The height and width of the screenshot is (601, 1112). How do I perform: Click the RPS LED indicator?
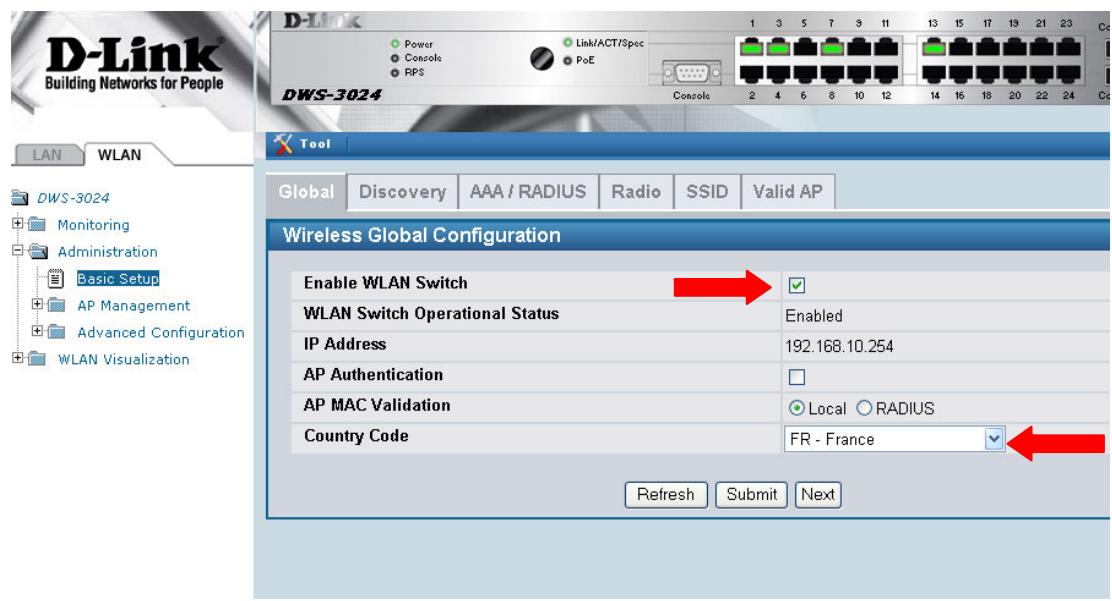395,72
